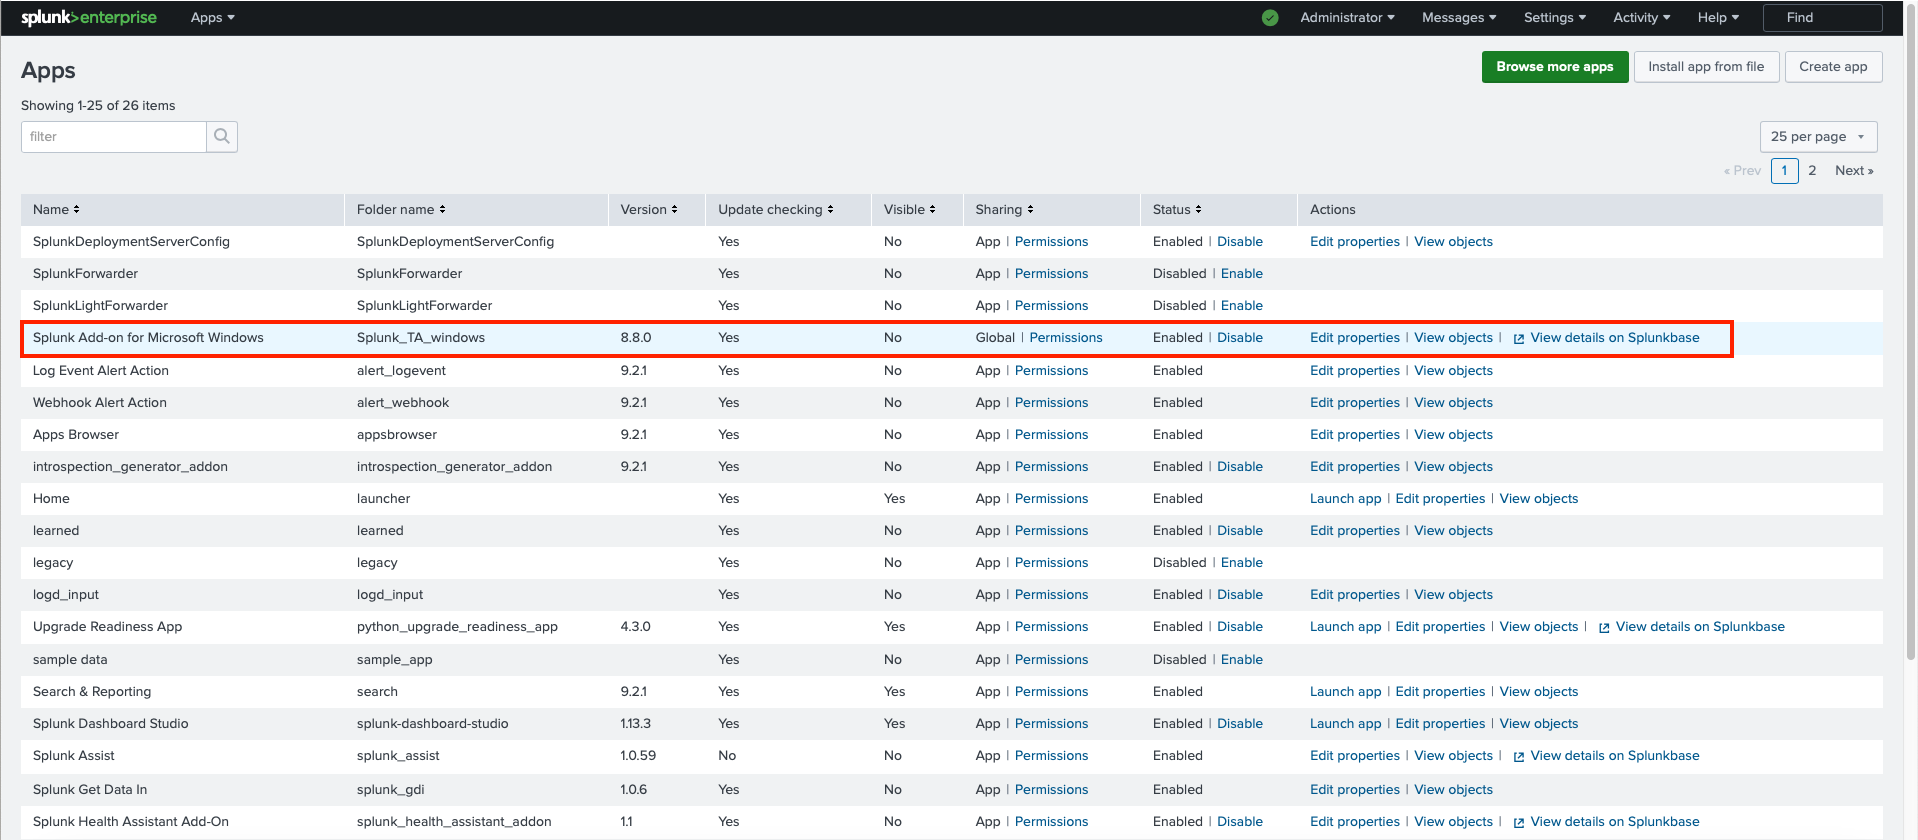
Task: Disable Splunk Health Assistant Add-On
Action: point(1239,821)
